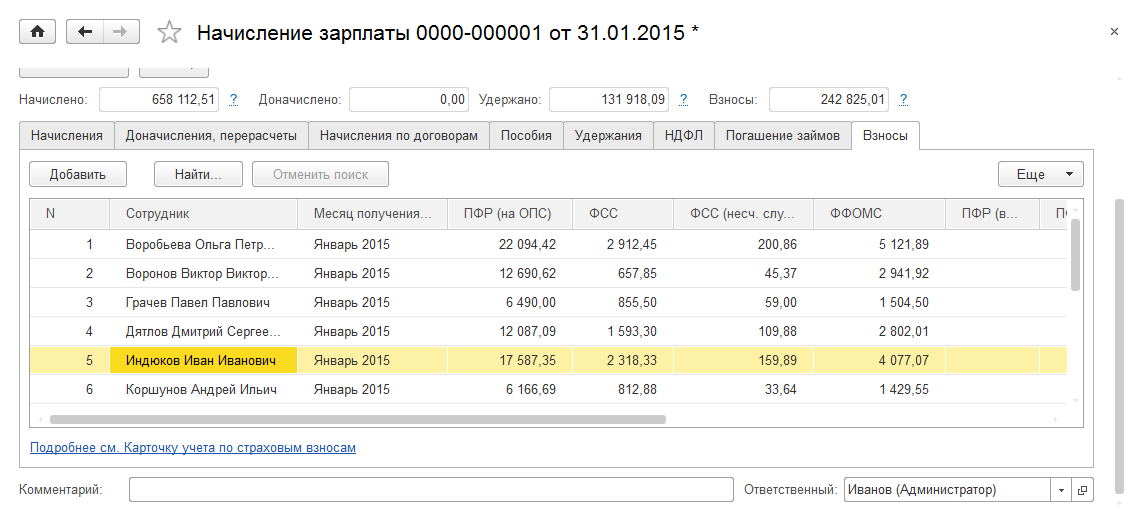
Task: Add document to favorites with star
Action: (x=169, y=33)
